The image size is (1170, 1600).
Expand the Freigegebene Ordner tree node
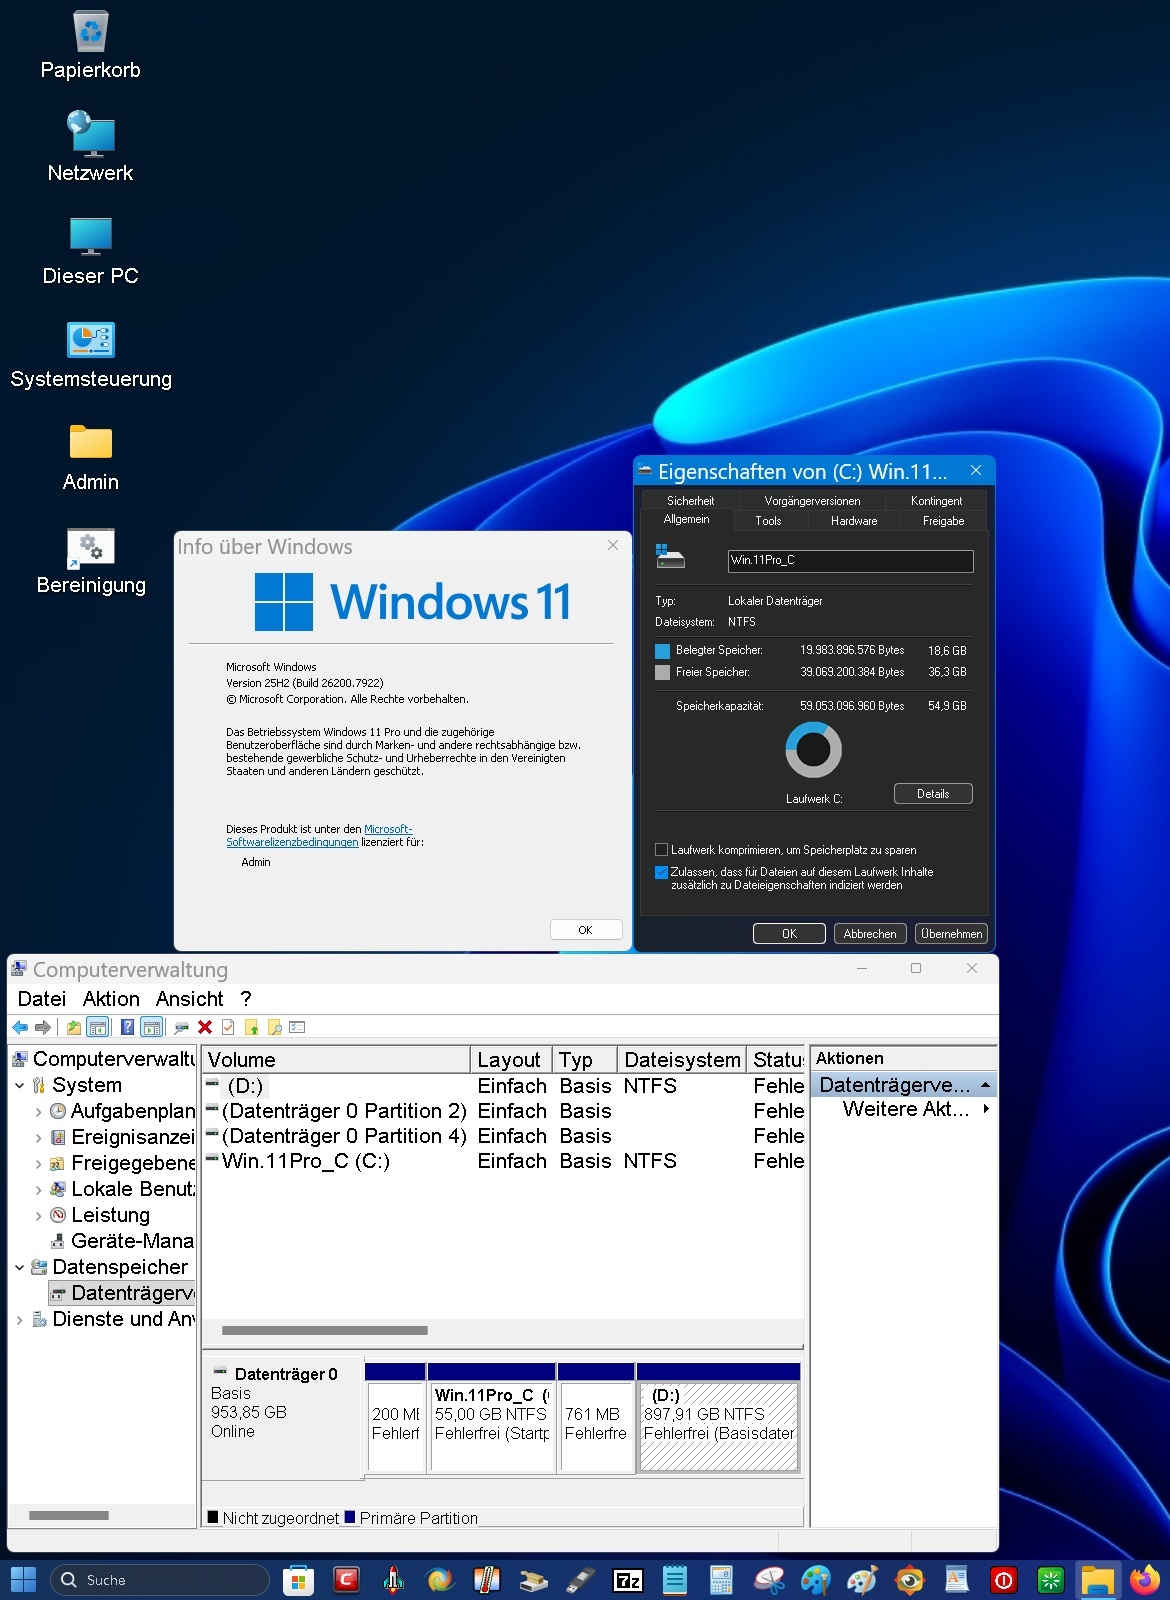click(38, 1163)
